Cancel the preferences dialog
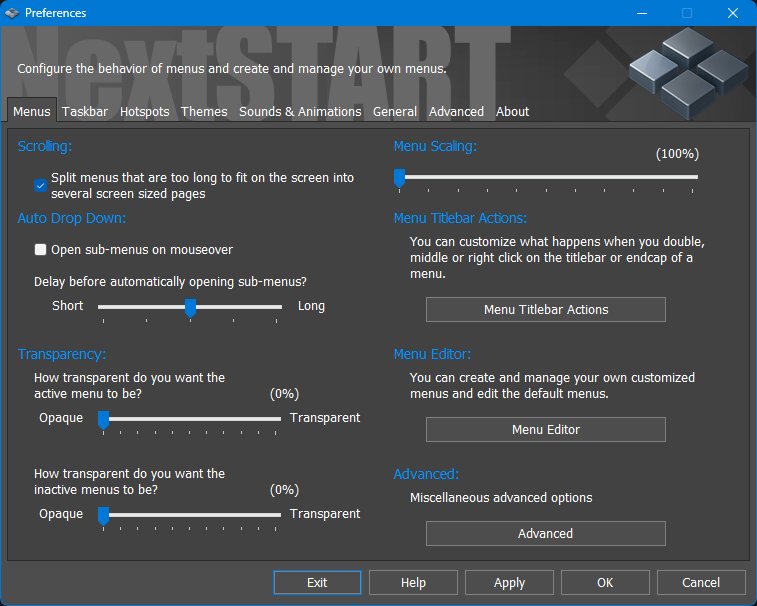This screenshot has height=606, width=757. click(701, 583)
